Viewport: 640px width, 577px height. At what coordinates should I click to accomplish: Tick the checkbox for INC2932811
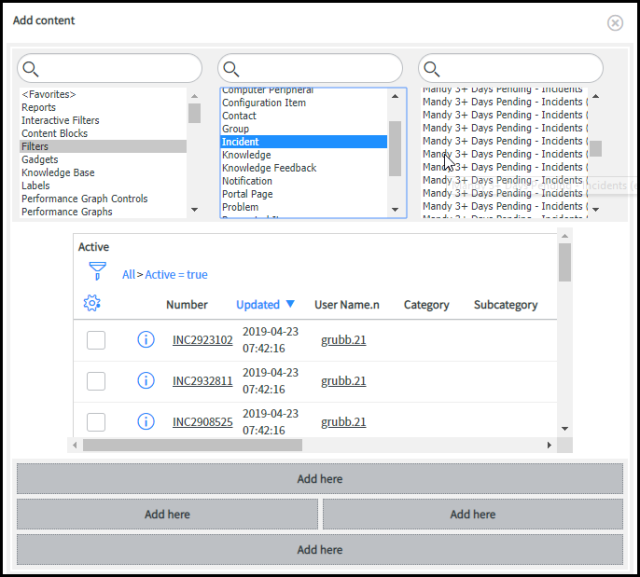pos(96,381)
